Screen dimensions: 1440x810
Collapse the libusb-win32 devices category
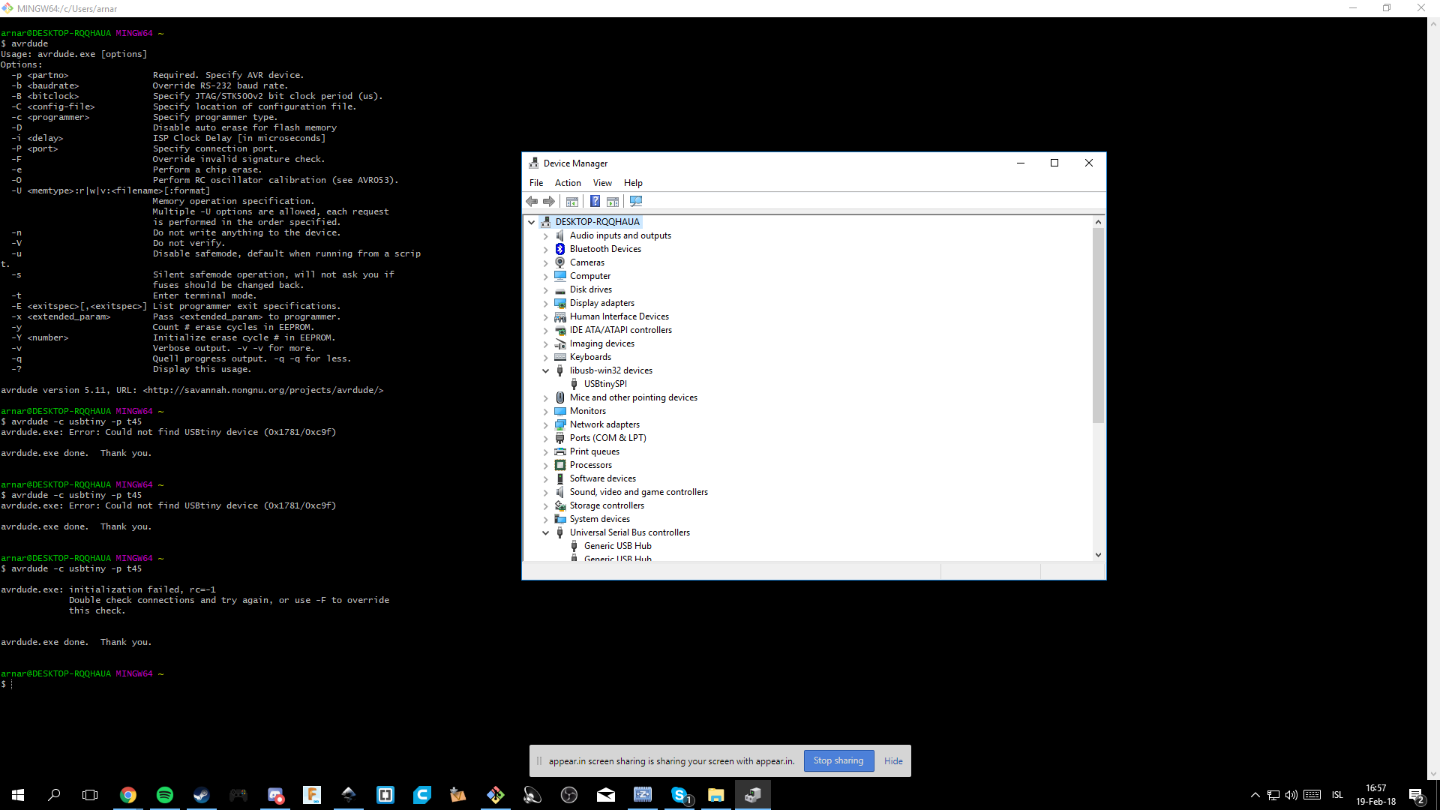[x=546, y=371]
